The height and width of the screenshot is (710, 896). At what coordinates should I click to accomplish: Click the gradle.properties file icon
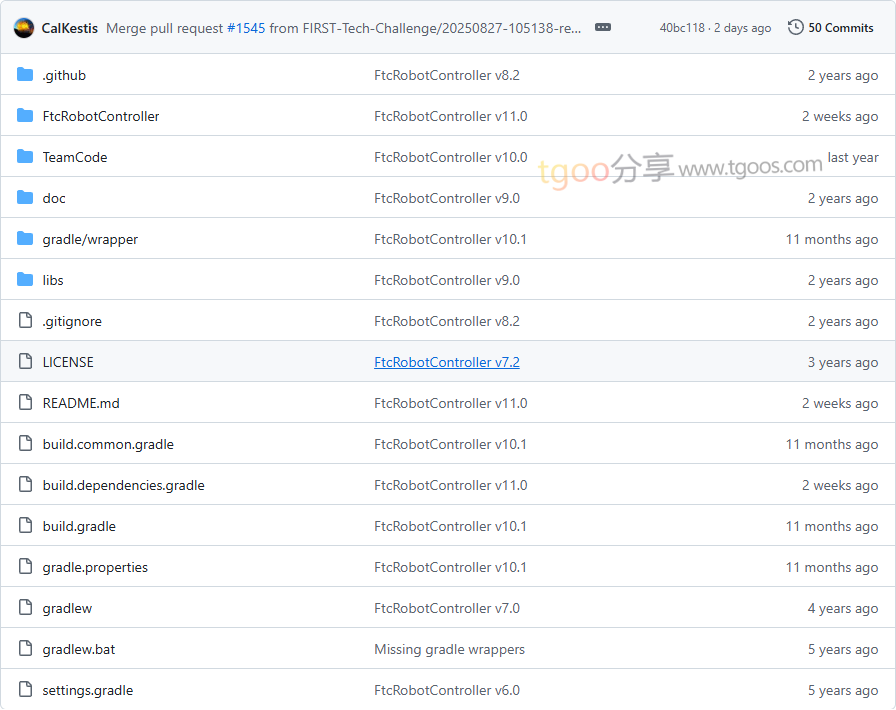point(25,567)
